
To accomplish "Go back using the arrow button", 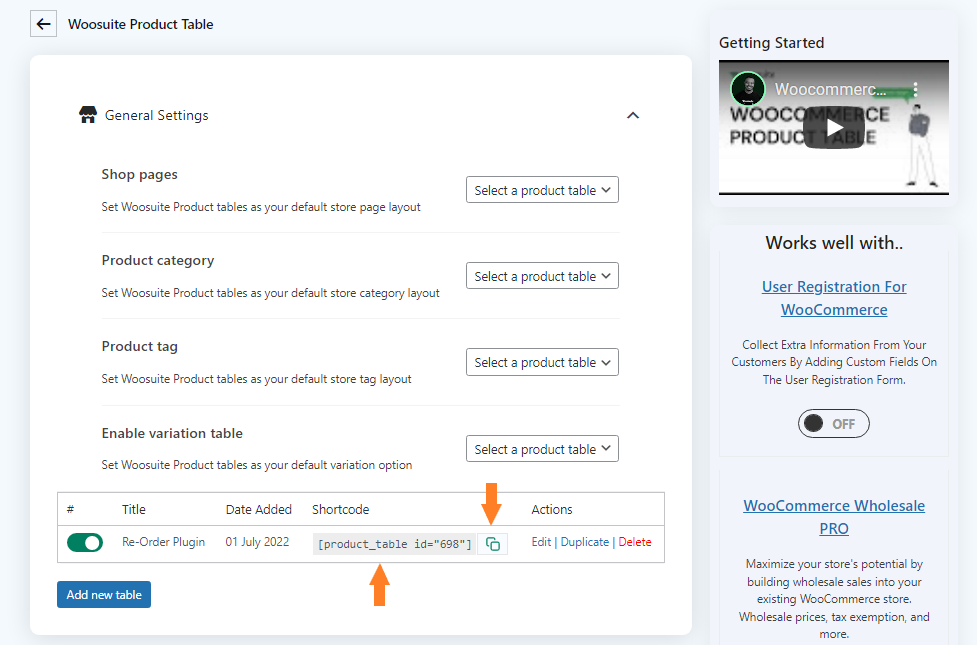I will pos(44,24).
